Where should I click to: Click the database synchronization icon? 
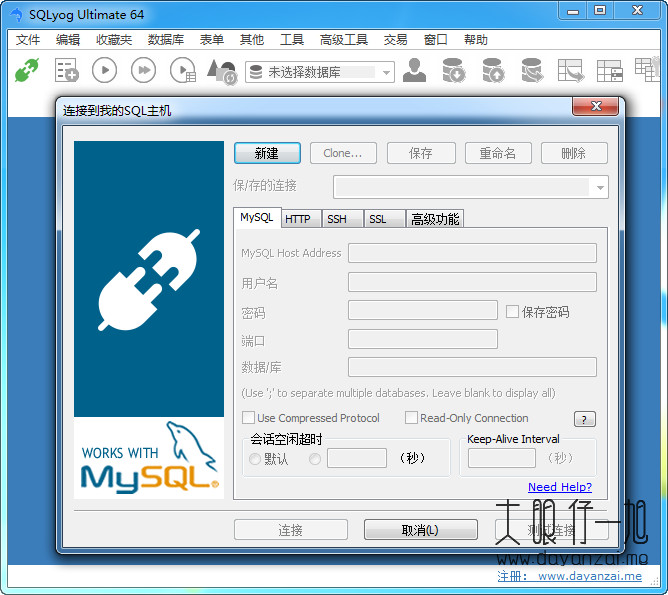click(532, 70)
